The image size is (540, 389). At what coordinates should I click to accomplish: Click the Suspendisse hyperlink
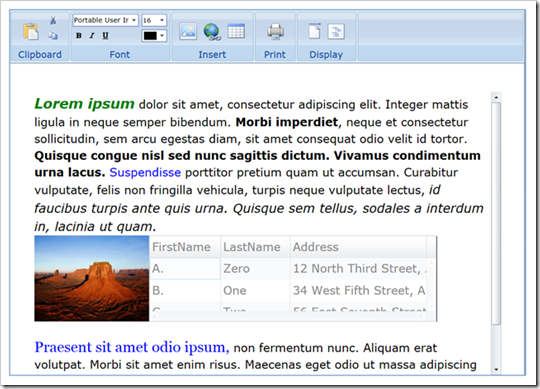[145, 172]
